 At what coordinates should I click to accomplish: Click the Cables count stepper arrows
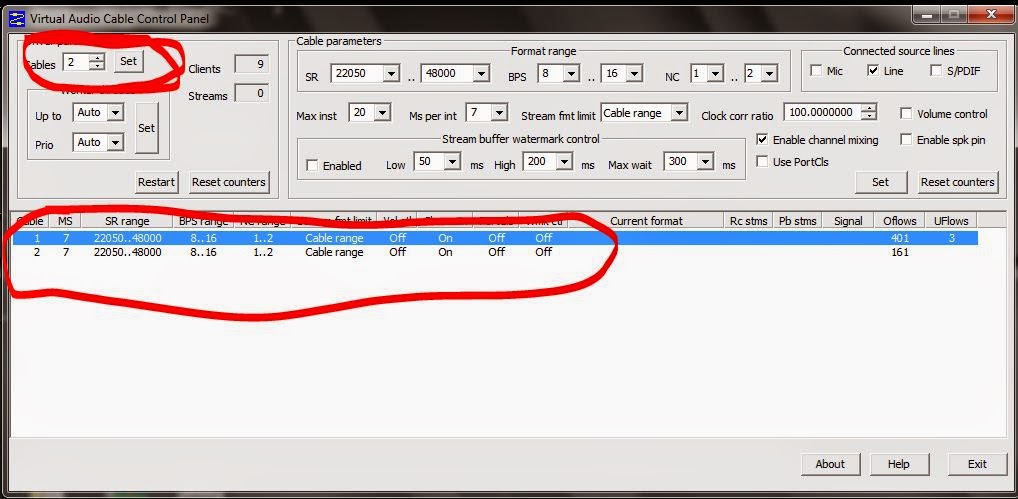(97, 62)
